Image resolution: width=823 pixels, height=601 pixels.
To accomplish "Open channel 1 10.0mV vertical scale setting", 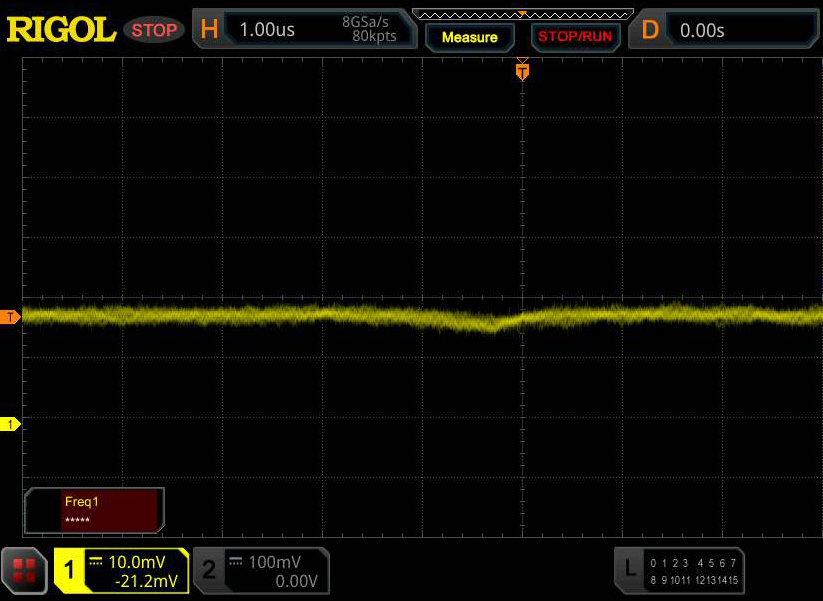I will coord(137,562).
